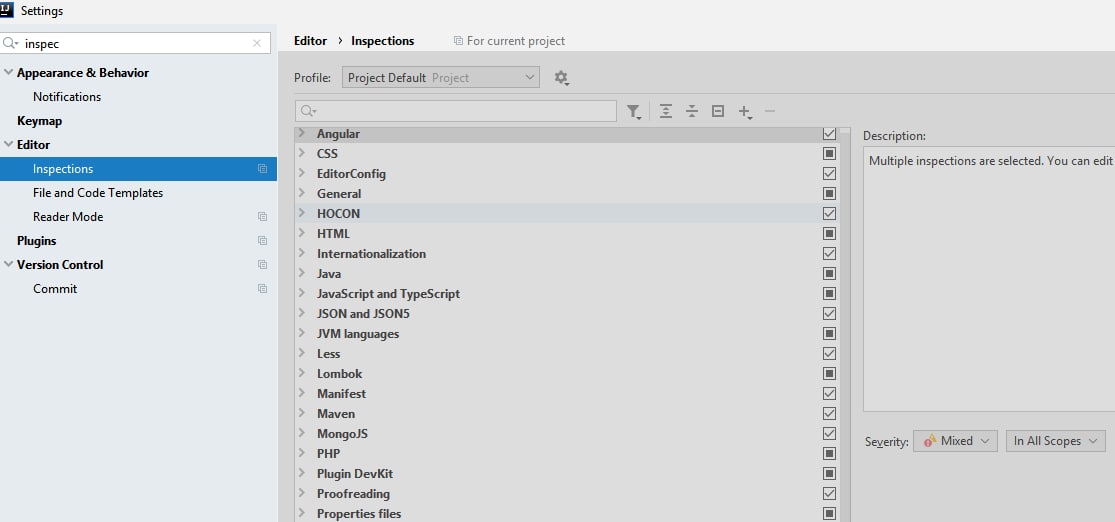Viewport: 1115px width, 522px height.
Task: Toggle the Lombok inspections checkbox
Action: click(829, 373)
